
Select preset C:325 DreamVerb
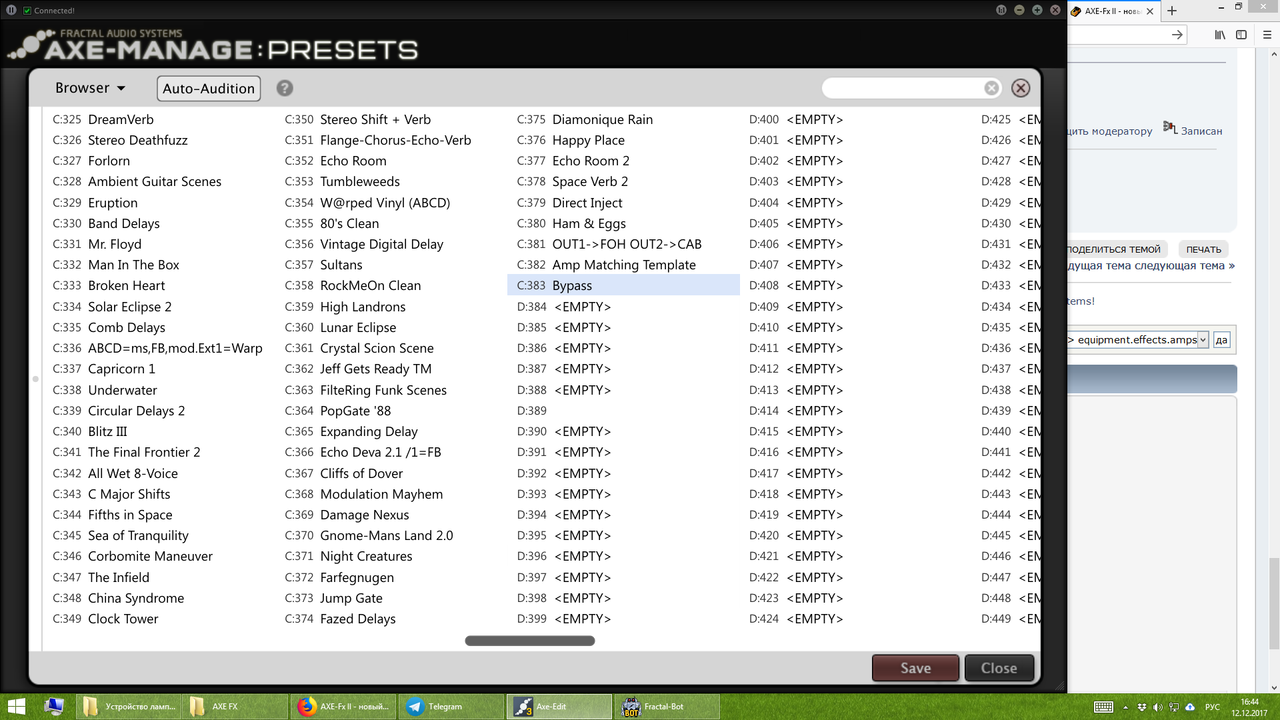(x=160, y=119)
